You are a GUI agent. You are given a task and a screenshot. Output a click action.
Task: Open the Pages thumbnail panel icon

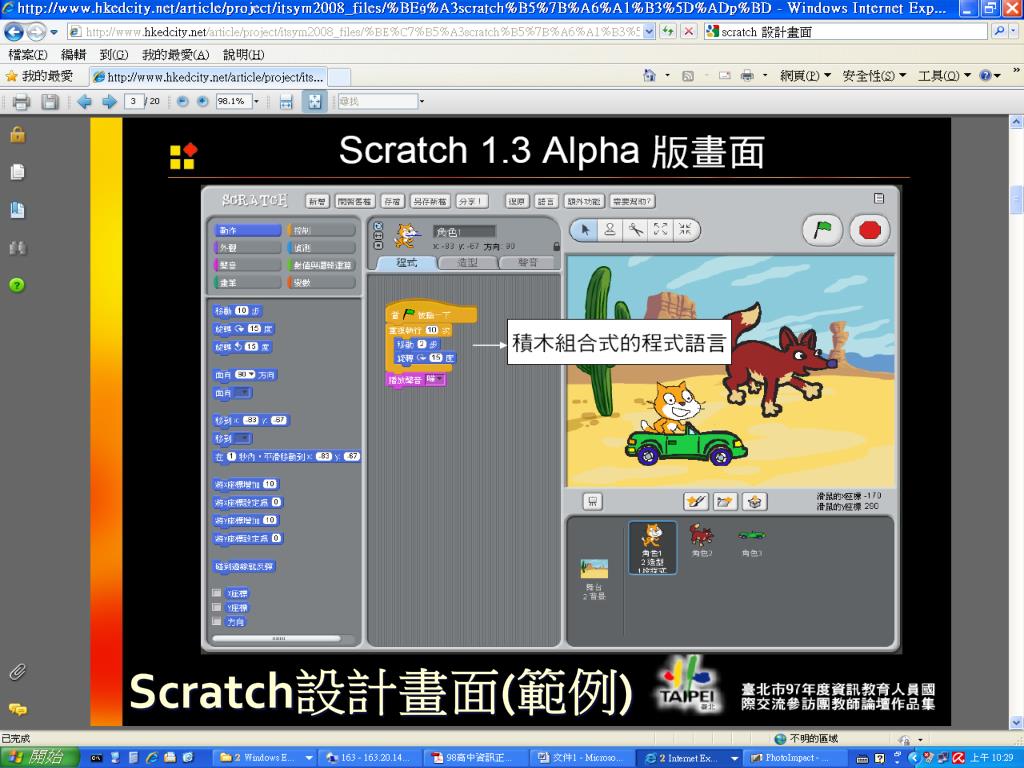point(18,172)
